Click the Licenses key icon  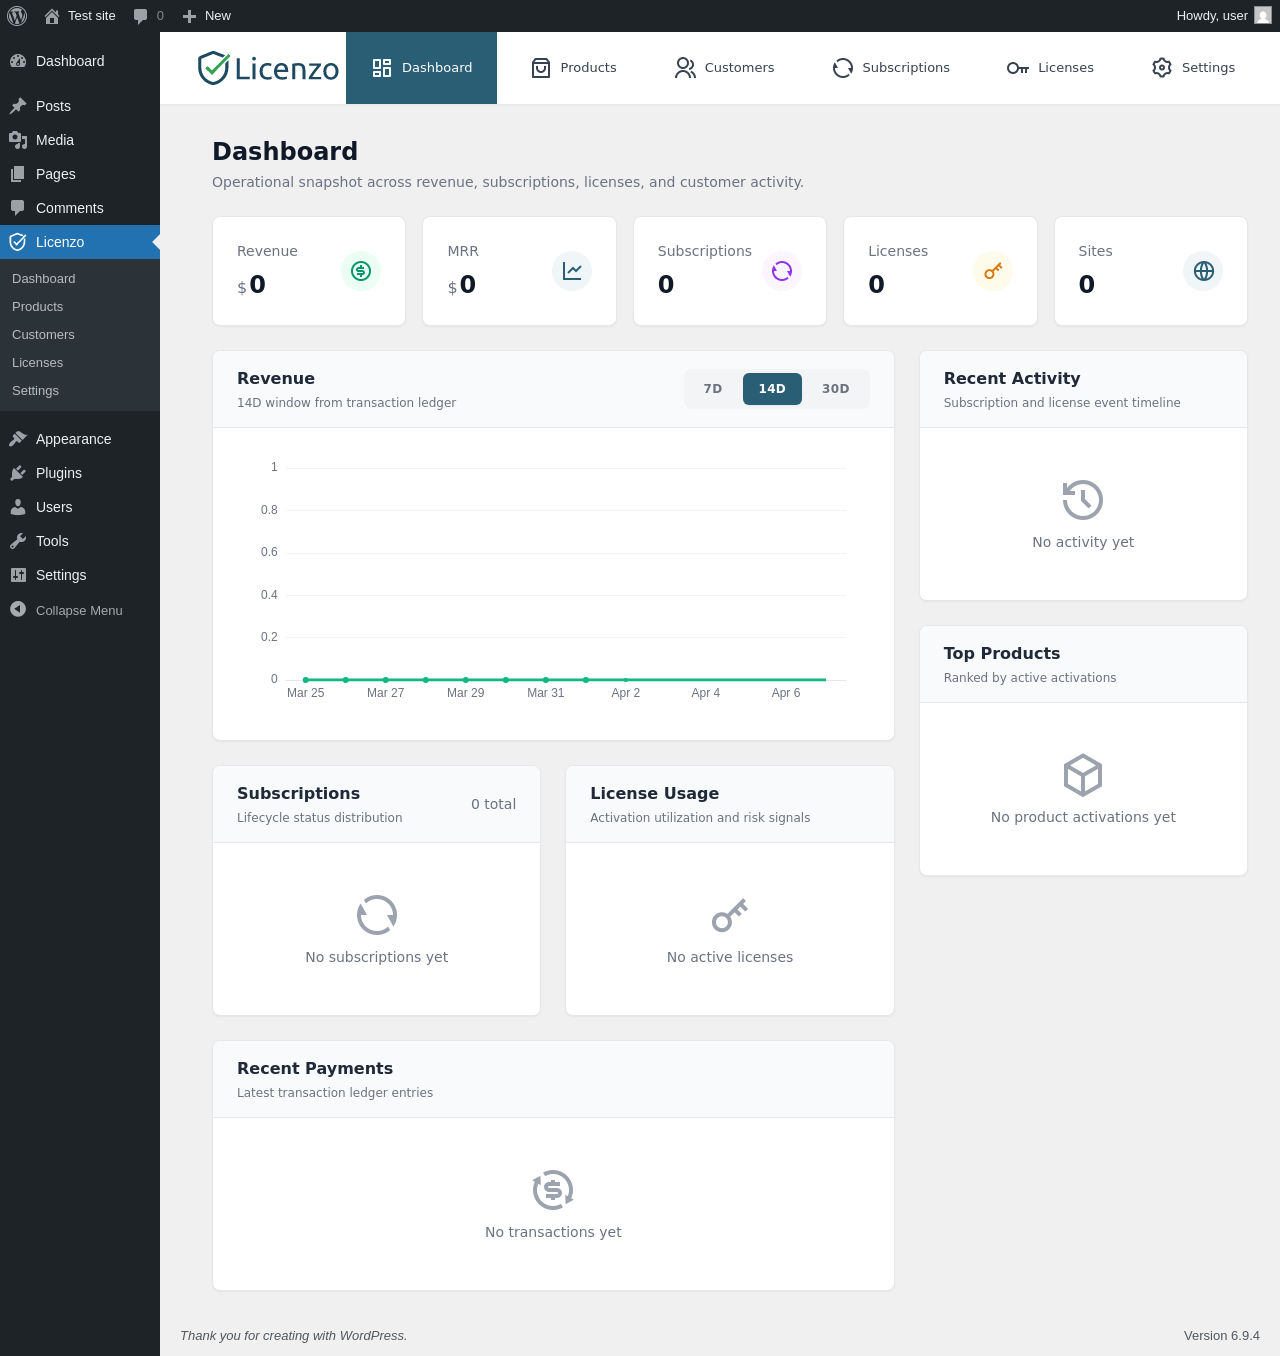coord(993,271)
